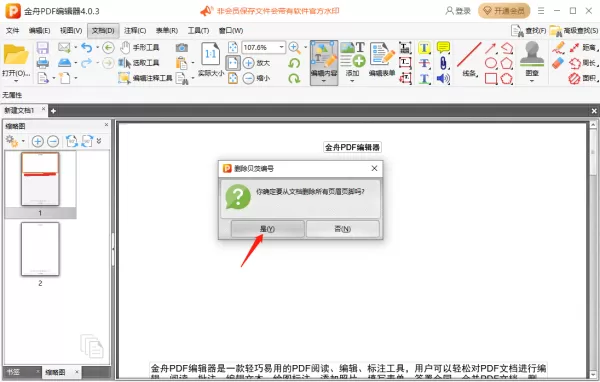
Task: Select the red oval shape tool
Action: (491, 63)
